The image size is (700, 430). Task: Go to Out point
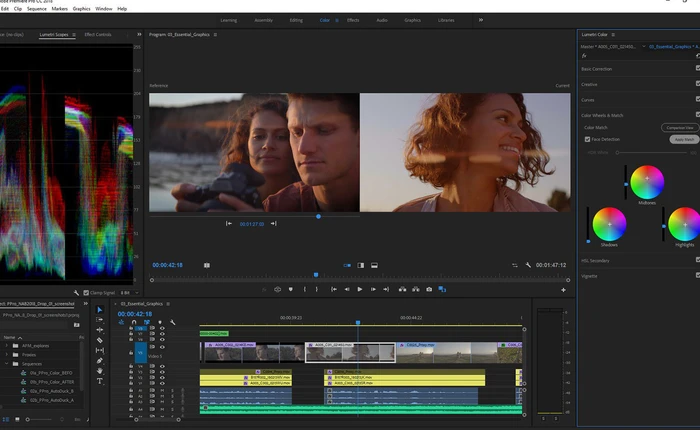pyautogui.click(x=386, y=289)
